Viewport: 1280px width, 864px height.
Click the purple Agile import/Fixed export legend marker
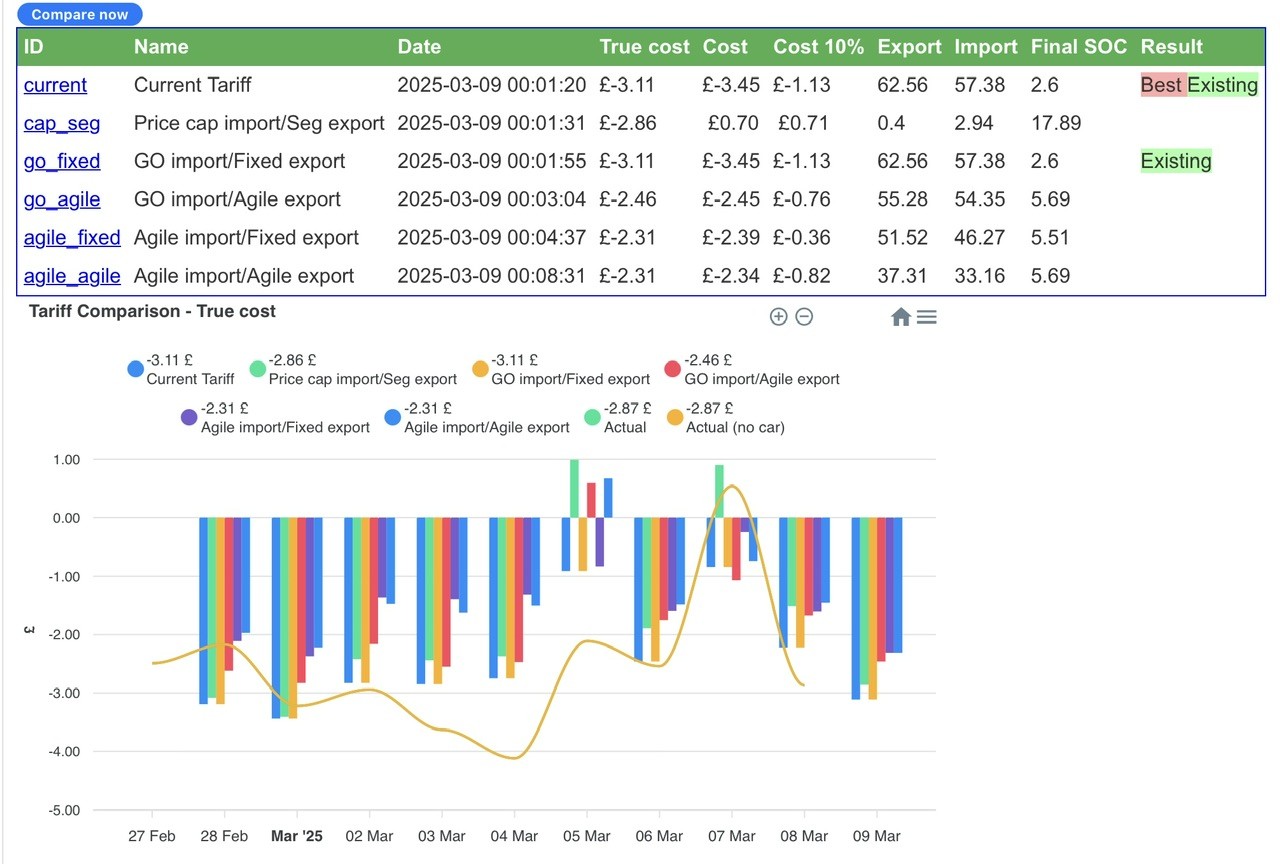189,417
